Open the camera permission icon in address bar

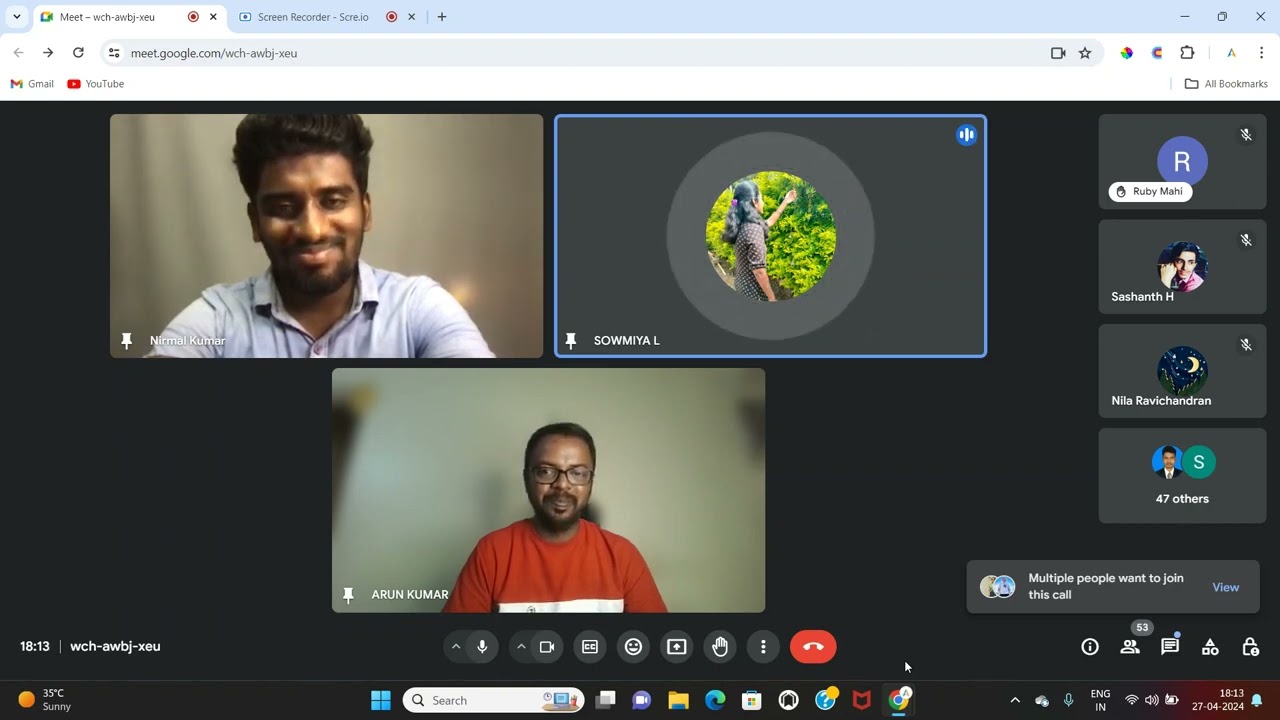coord(1058,53)
